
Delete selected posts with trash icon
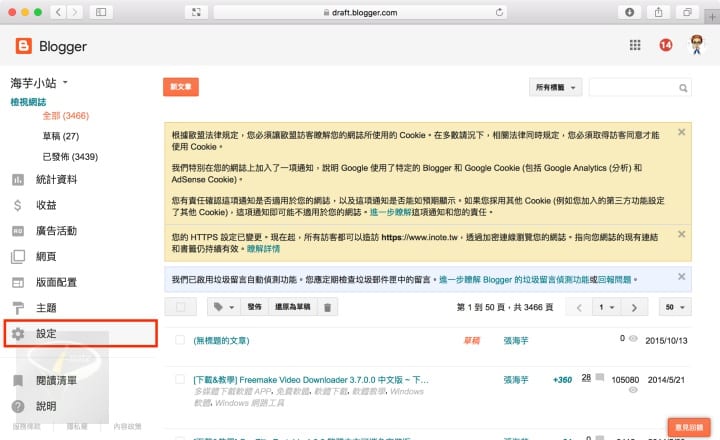(x=327, y=307)
